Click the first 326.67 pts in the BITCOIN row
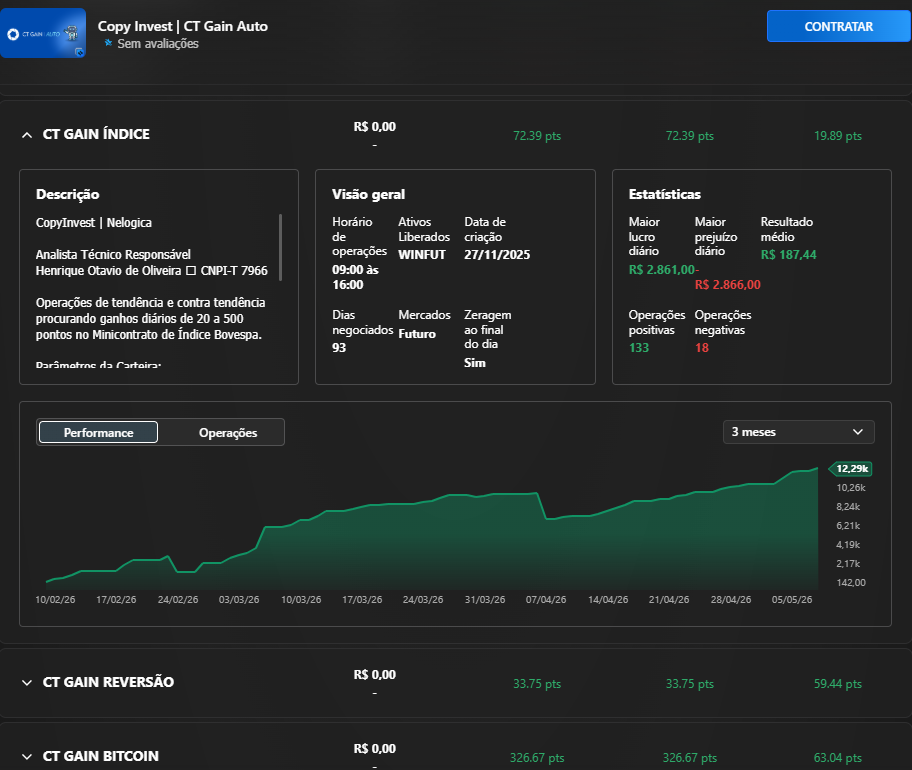This screenshot has width=912, height=770. 537,758
